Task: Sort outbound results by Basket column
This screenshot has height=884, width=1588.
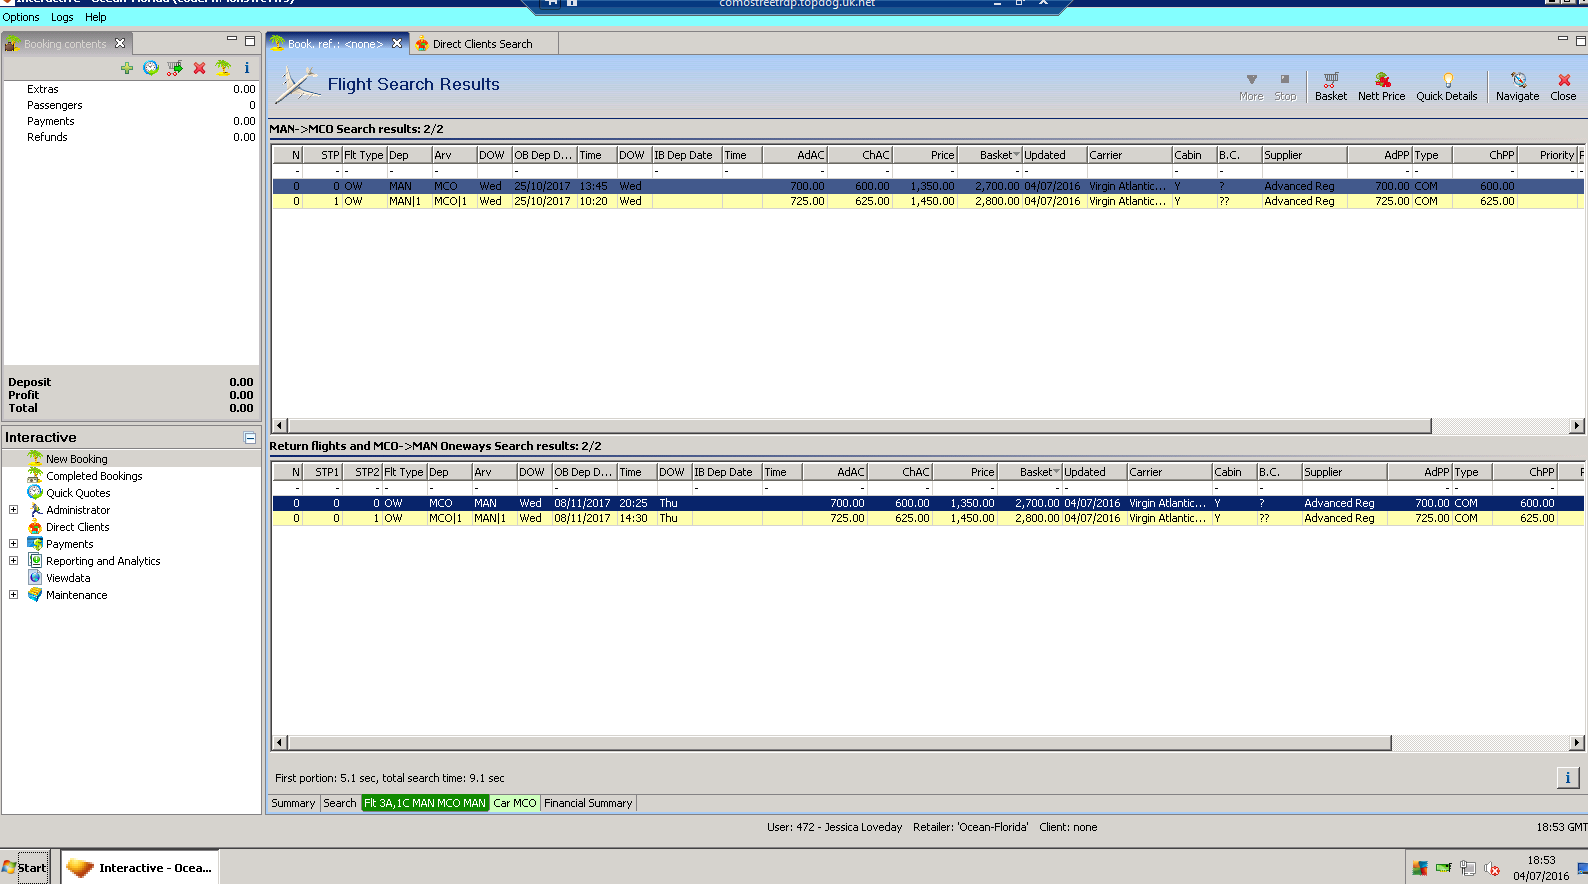Action: (x=990, y=155)
